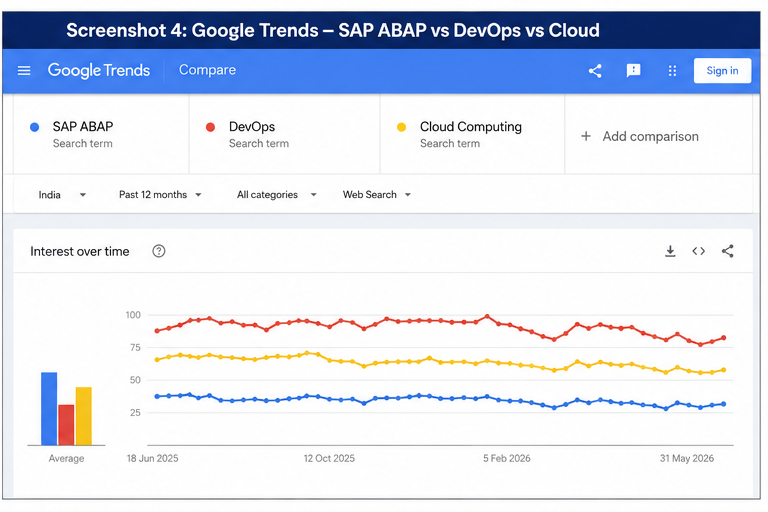Click the 25 y-axis value
The height and width of the screenshot is (512, 768).
tap(135, 413)
